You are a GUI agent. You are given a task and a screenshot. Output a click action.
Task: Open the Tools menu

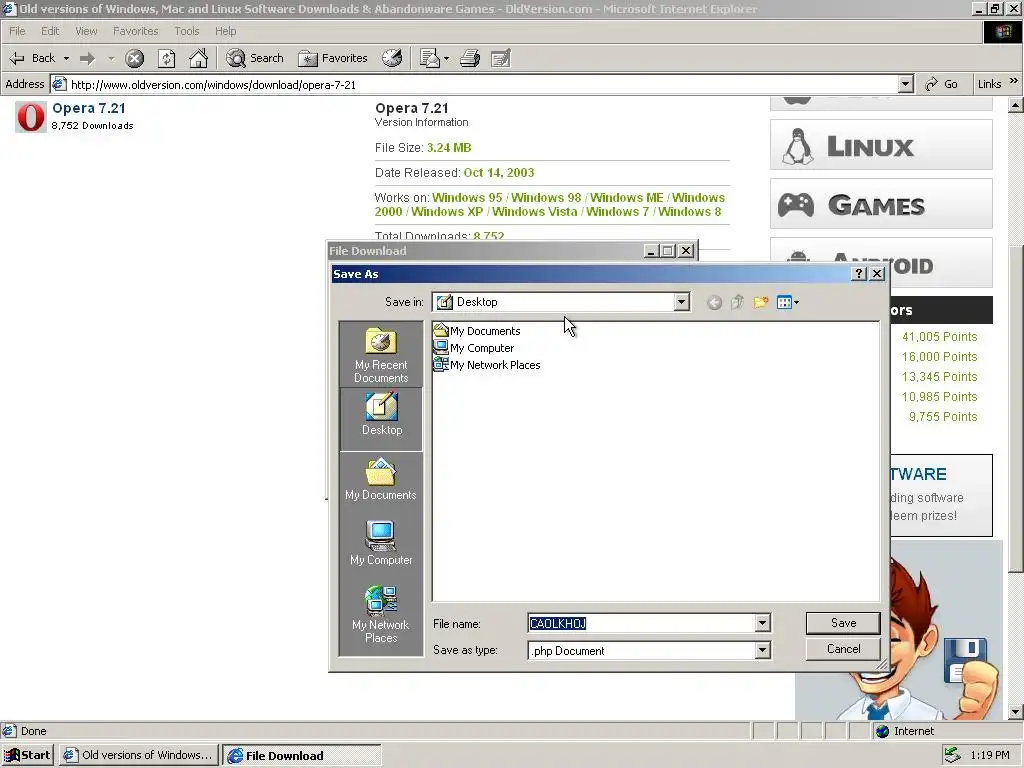click(186, 31)
